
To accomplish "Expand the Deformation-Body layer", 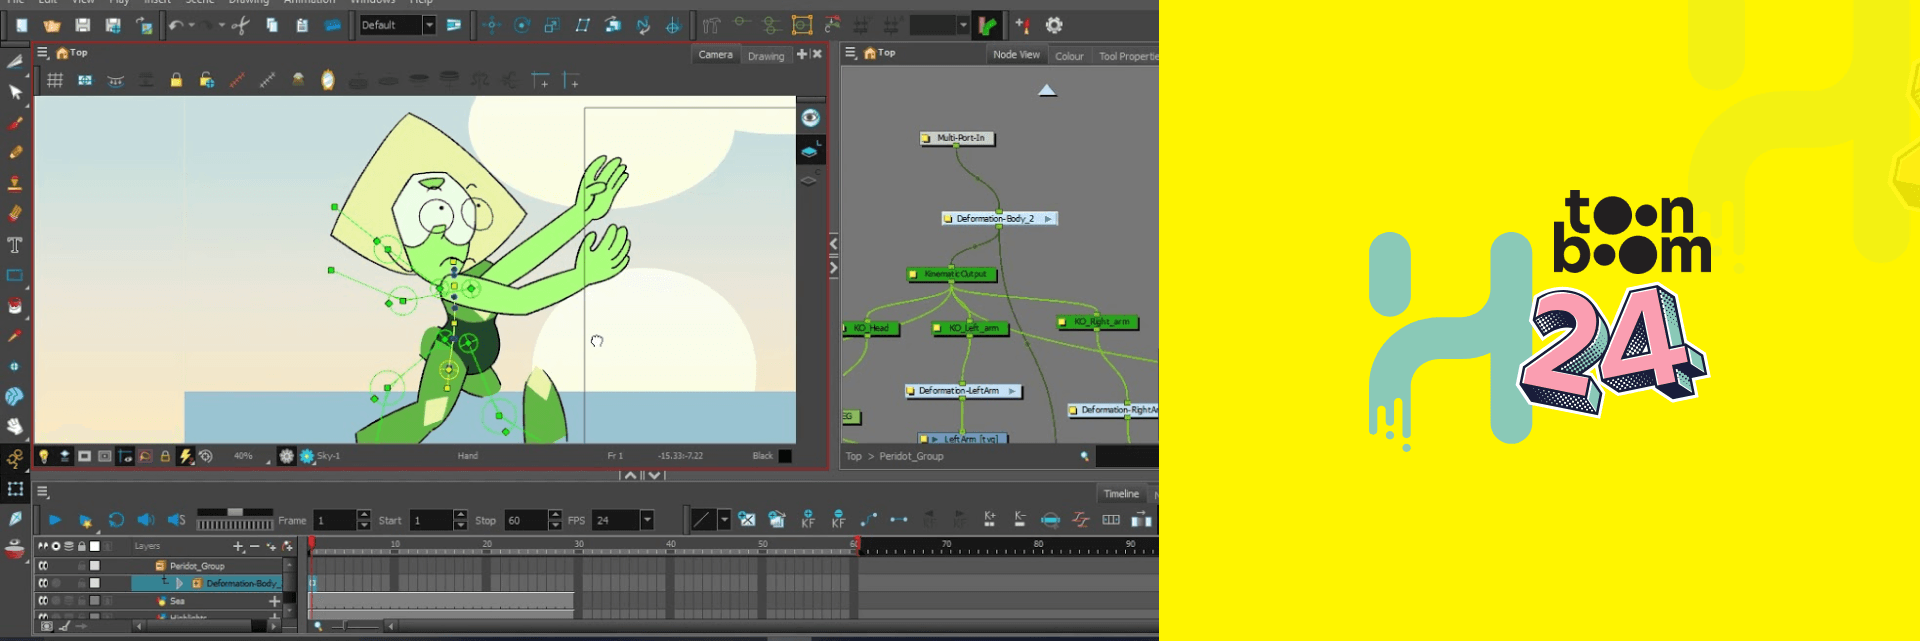I will coord(180,583).
